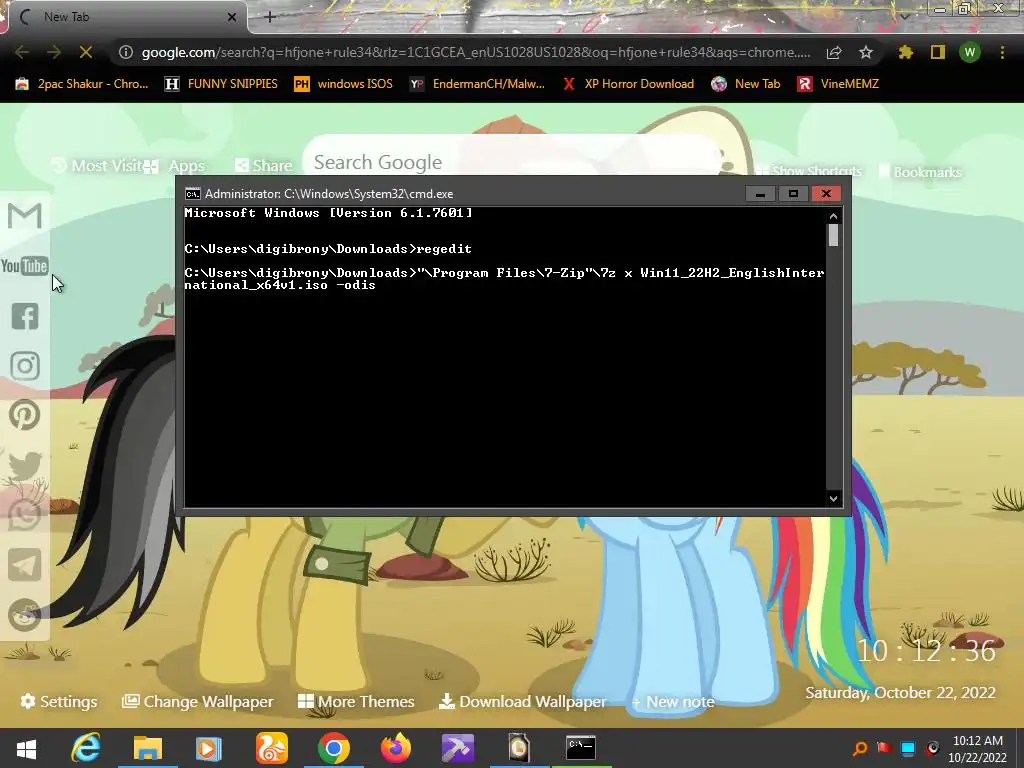Open Reddit shortcut in the sidebar
The width and height of the screenshot is (1024, 768).
(x=25, y=615)
